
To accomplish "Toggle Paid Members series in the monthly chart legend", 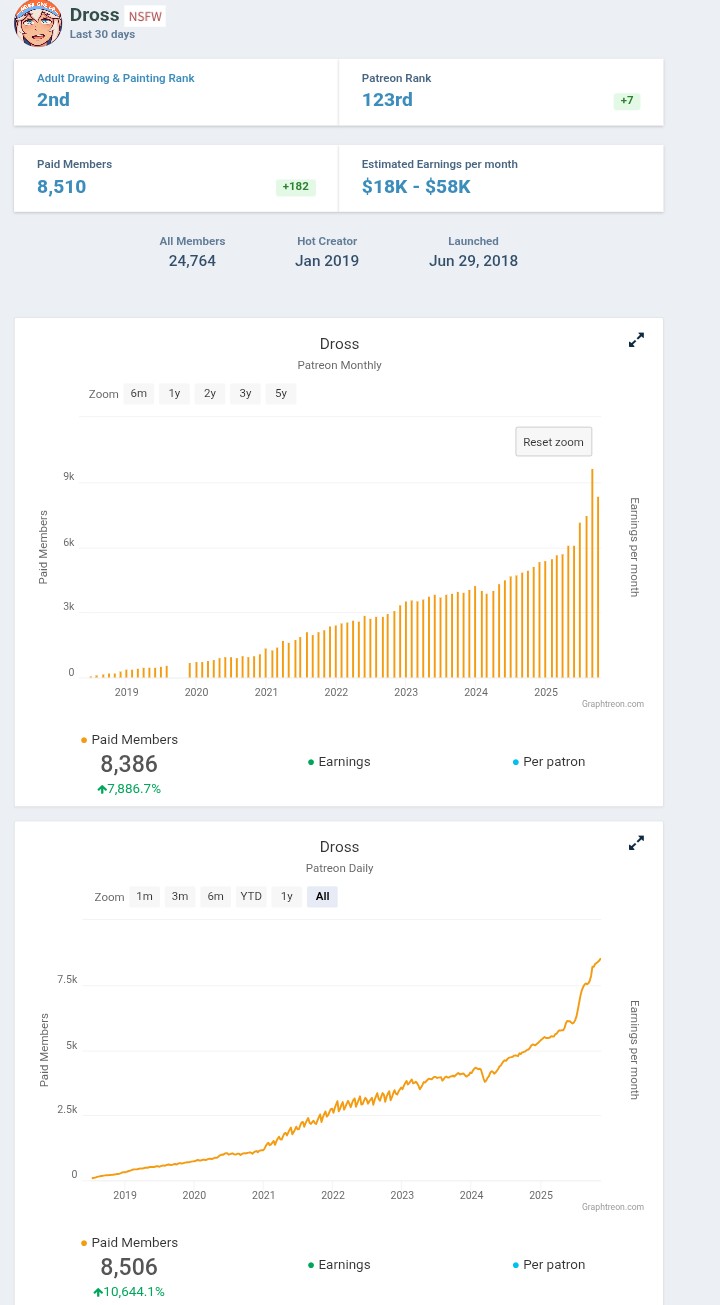I will (x=134, y=740).
